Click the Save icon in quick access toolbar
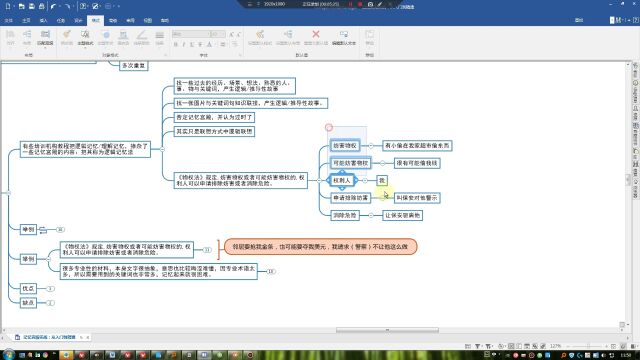The height and width of the screenshot is (360, 640). [x=31, y=7]
